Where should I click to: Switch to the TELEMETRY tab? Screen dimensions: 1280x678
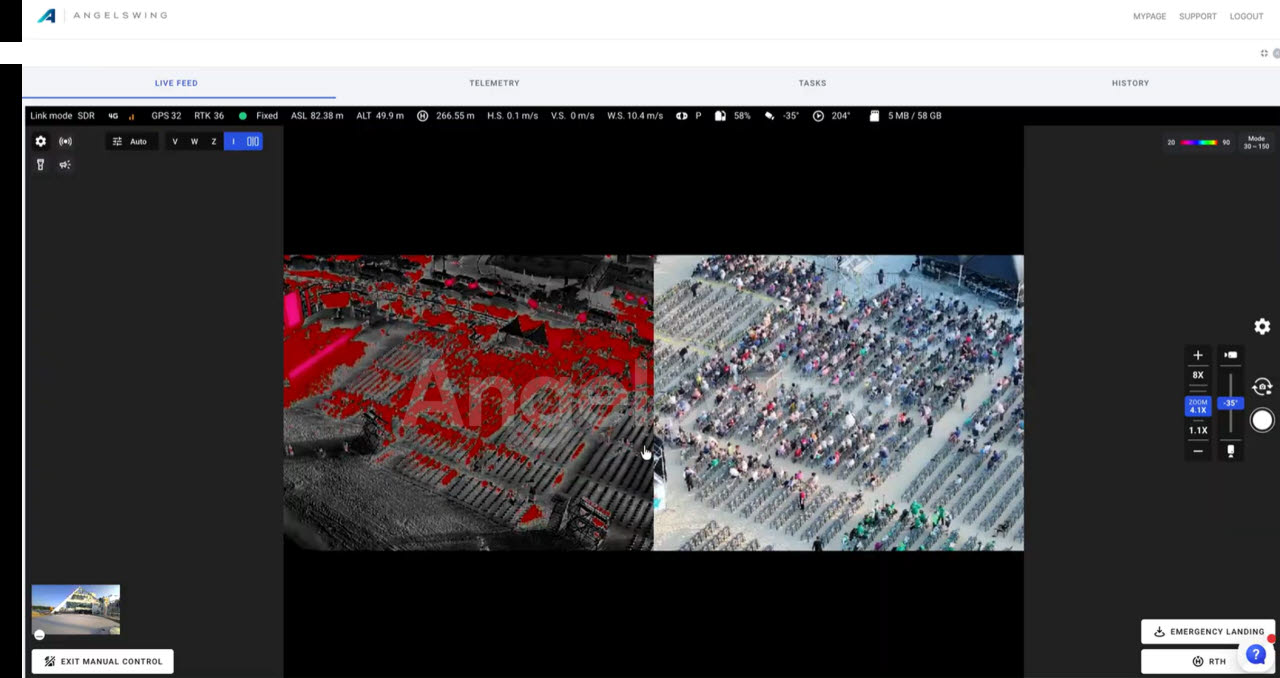click(494, 83)
